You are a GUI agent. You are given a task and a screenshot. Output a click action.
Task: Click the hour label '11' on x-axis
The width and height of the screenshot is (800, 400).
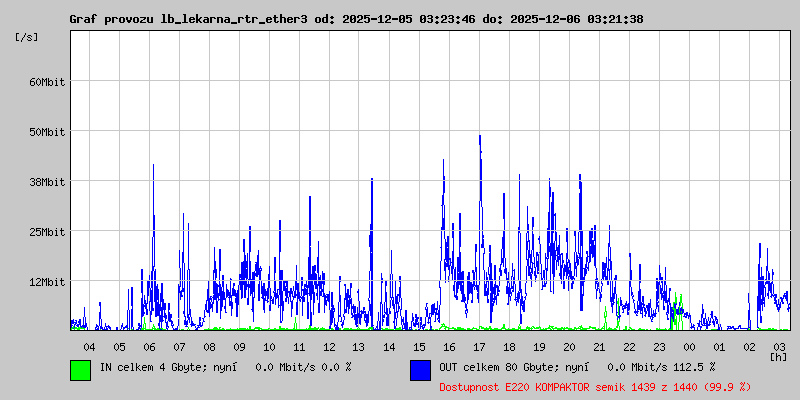point(299,347)
